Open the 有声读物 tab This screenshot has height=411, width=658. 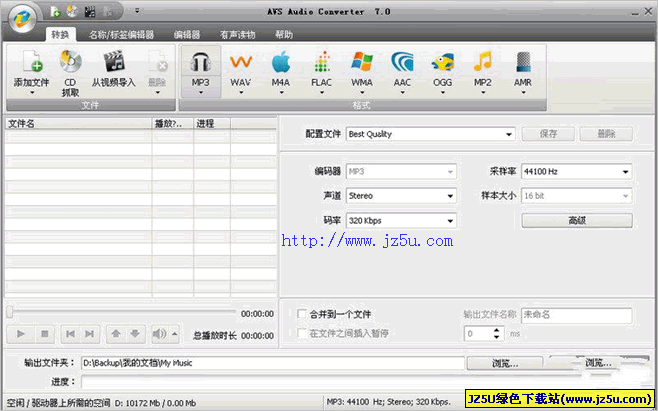point(238,35)
